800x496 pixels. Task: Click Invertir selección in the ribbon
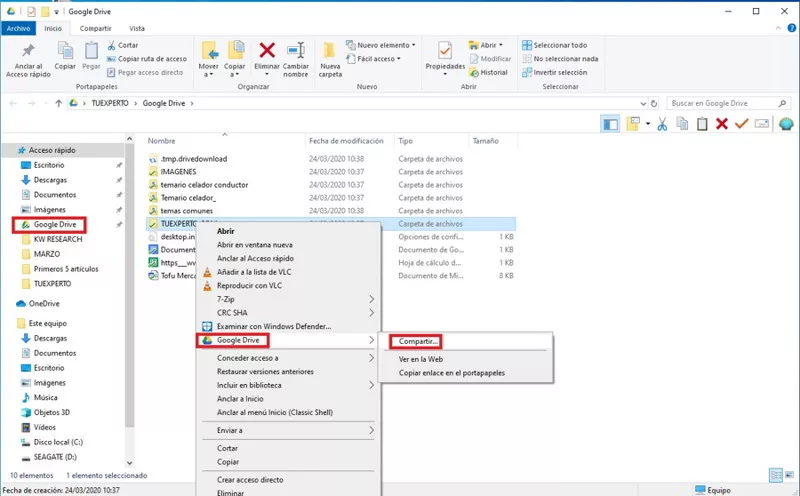point(559,72)
